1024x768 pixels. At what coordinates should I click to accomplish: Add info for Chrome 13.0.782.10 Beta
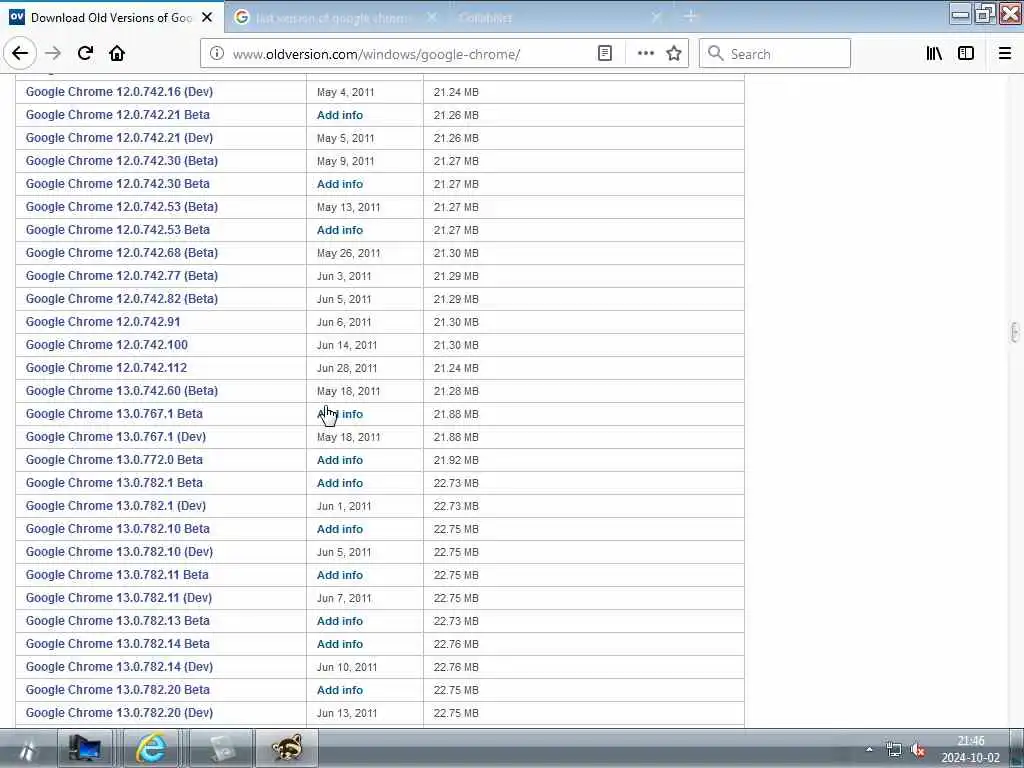pyautogui.click(x=340, y=529)
